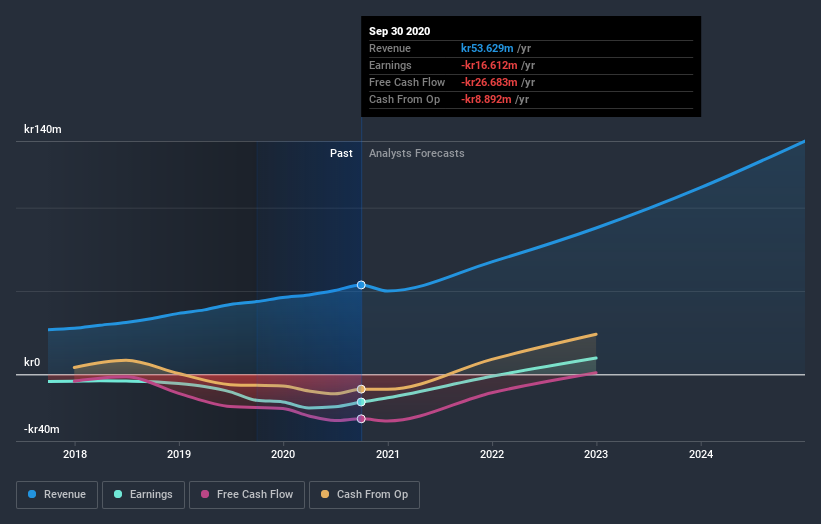Toggle the Earnings legend button
The image size is (821, 524).
(x=143, y=495)
